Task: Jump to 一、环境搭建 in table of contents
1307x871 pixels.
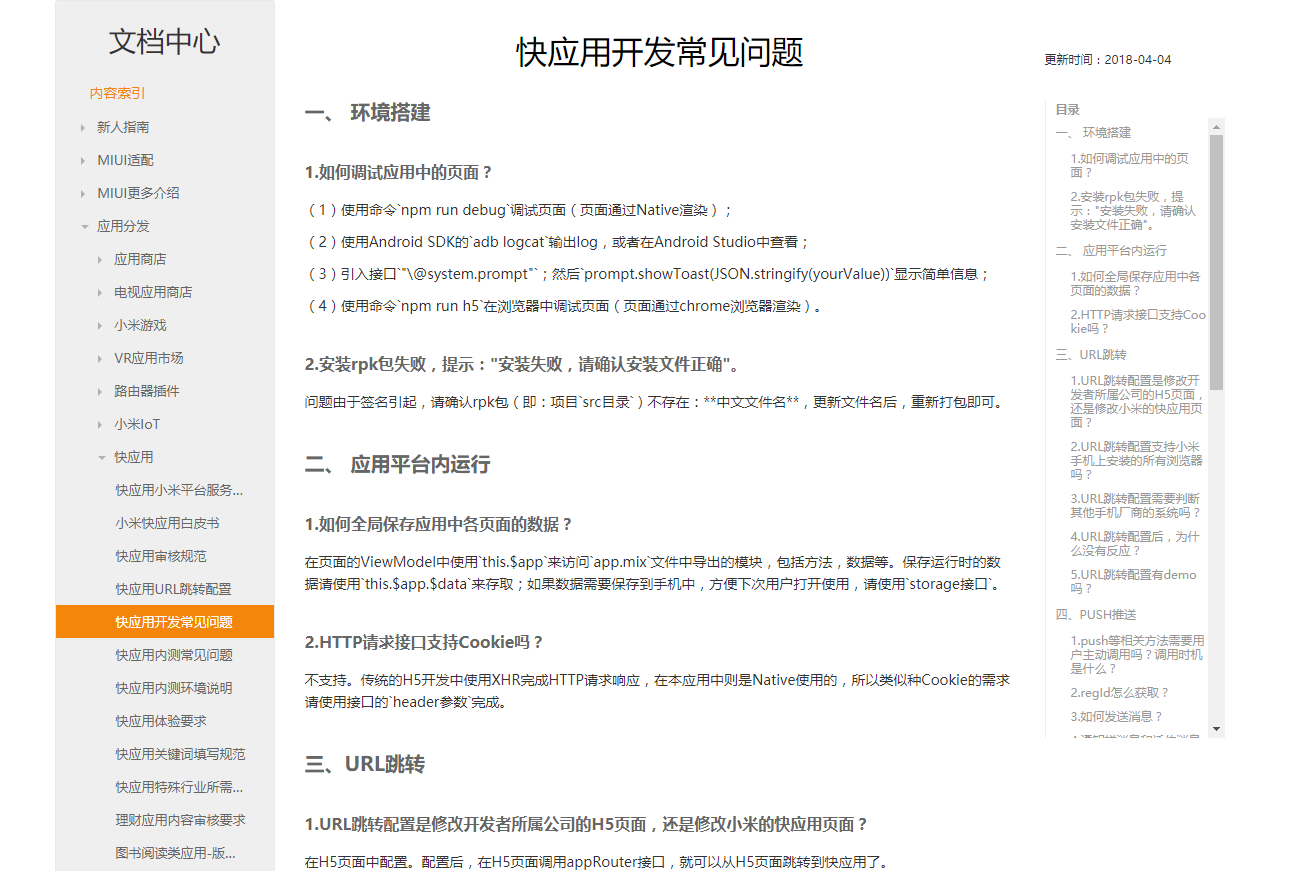Action: [x=1093, y=132]
